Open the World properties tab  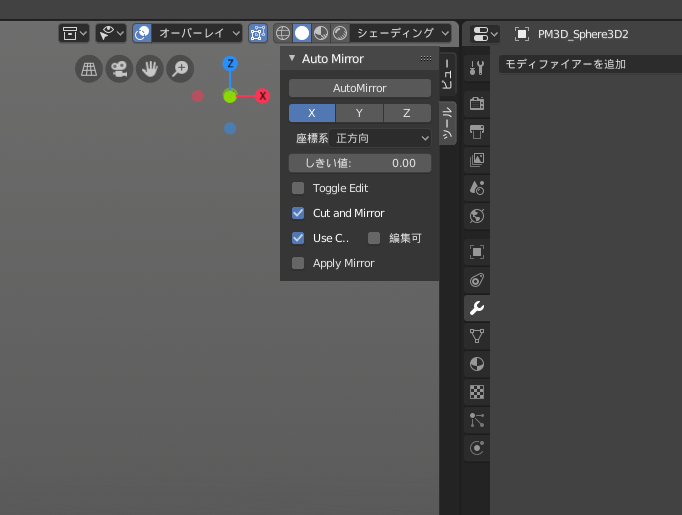[477, 216]
